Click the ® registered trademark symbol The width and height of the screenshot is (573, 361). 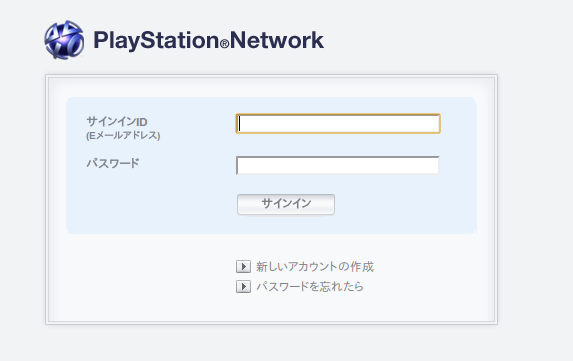[224, 44]
